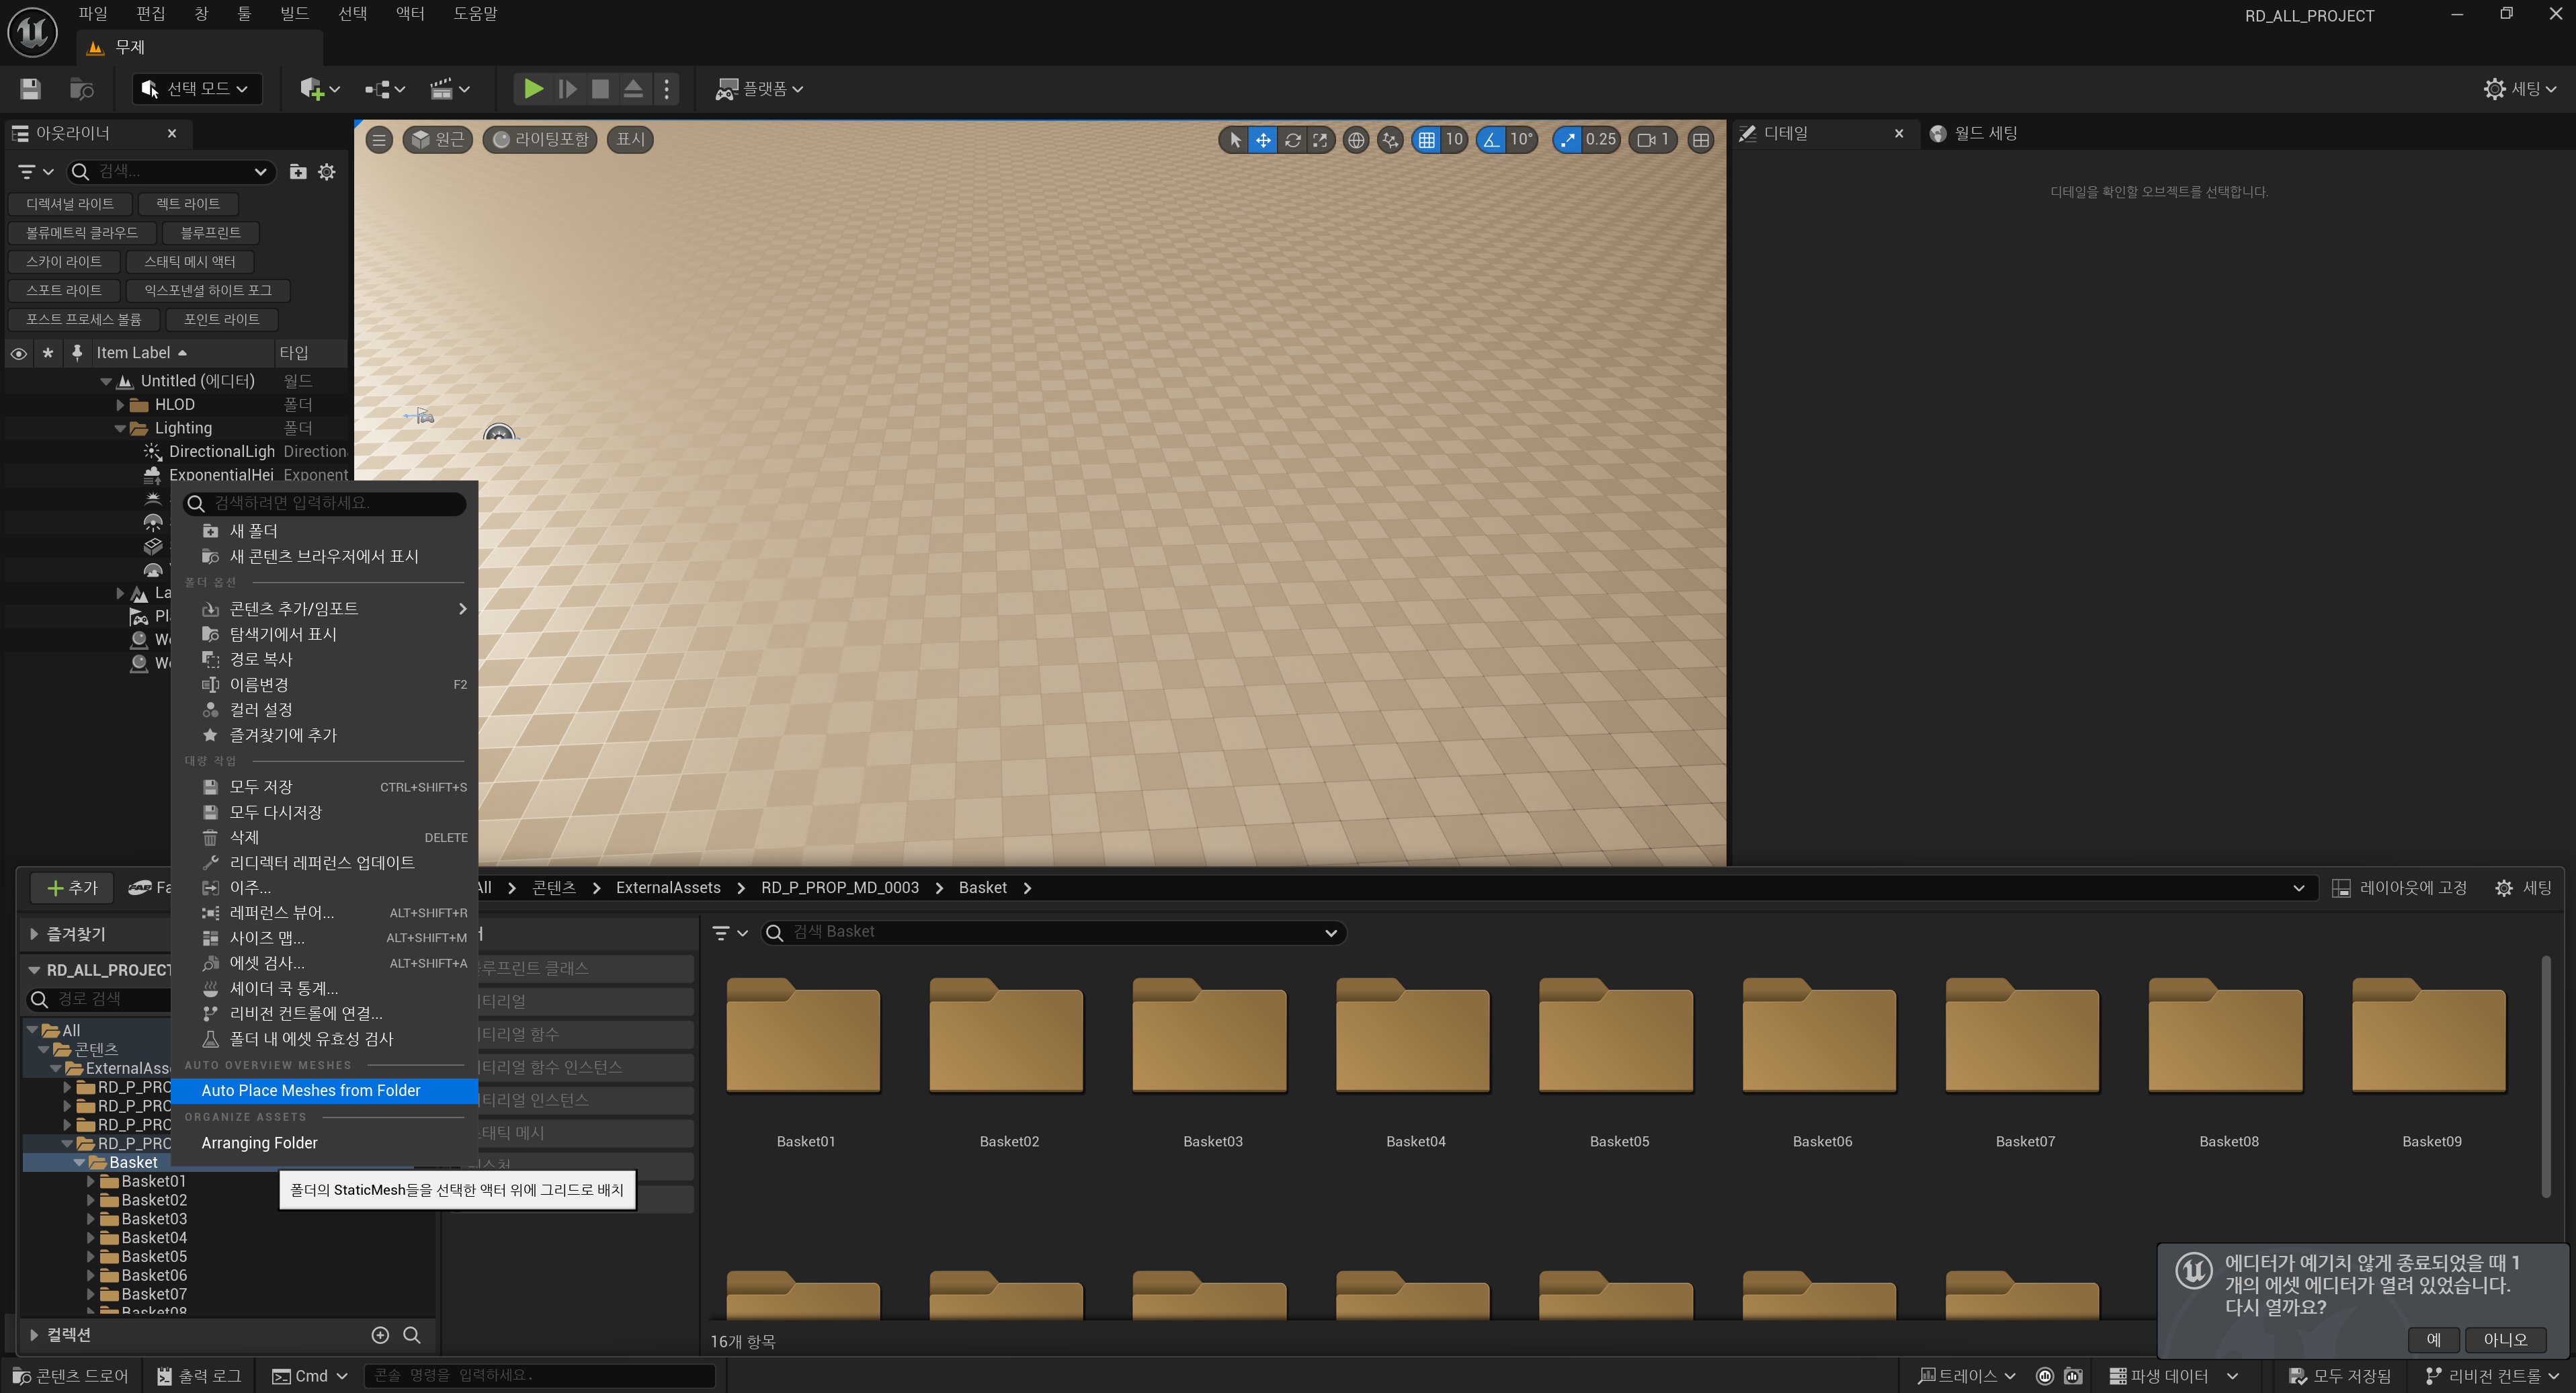Expand the HLOD folder in outliner

[120, 405]
